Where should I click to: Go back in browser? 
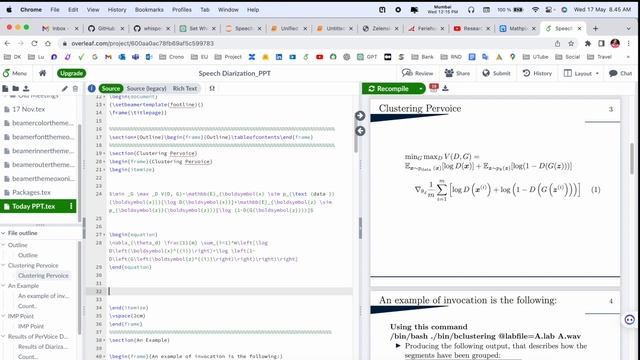tap(7, 43)
